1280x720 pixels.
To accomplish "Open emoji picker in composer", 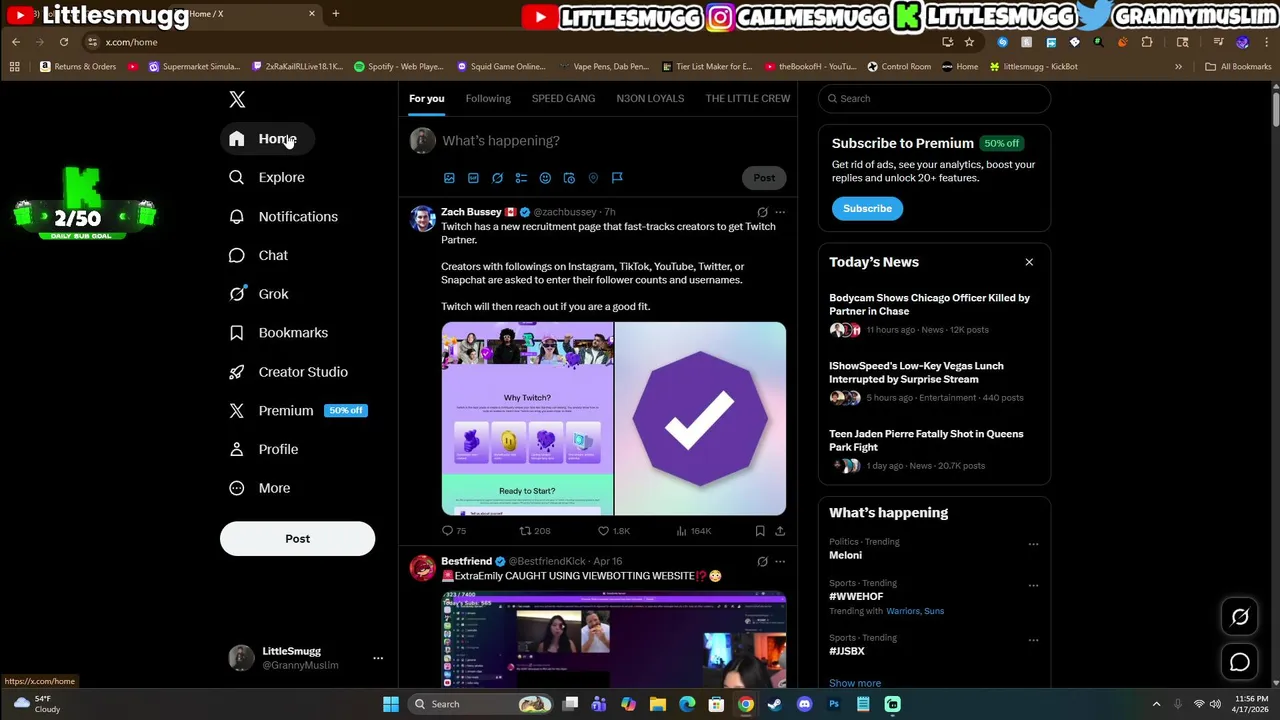I will coord(545,178).
